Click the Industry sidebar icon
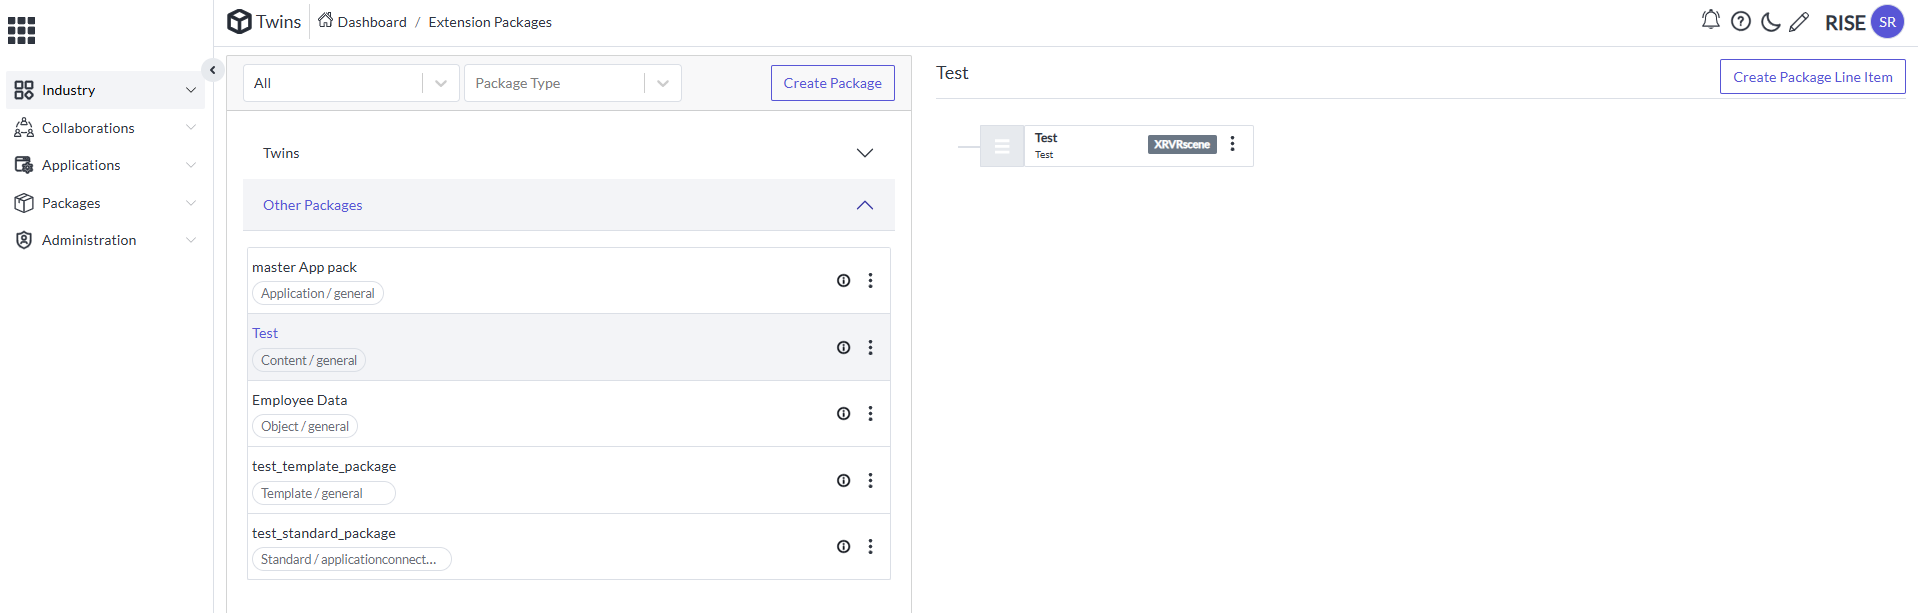This screenshot has width=1918, height=613. (x=24, y=90)
